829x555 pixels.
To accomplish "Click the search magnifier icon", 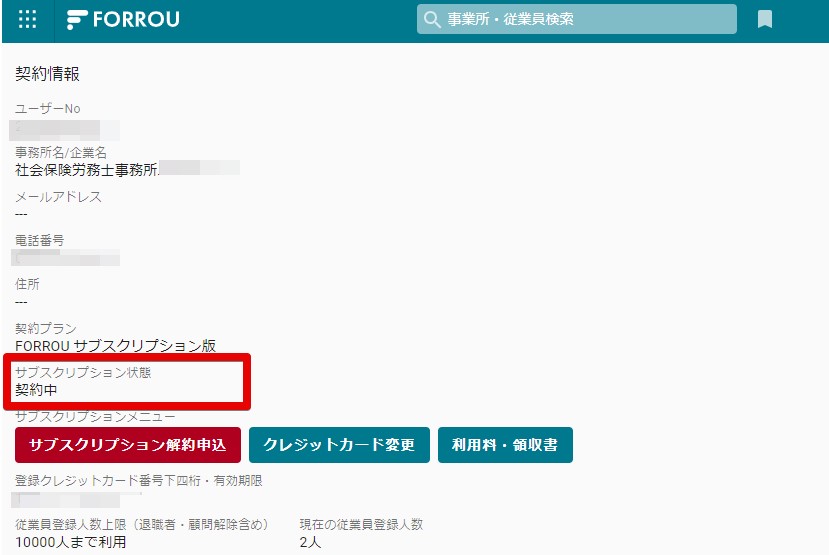I will click(x=432, y=20).
